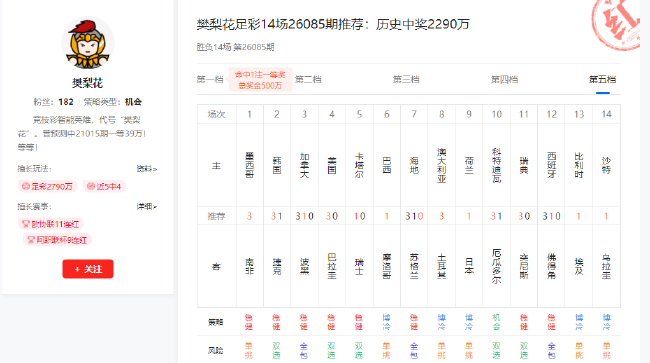
Task: Click away team 瑞士 in match 5
Action: 359,266
